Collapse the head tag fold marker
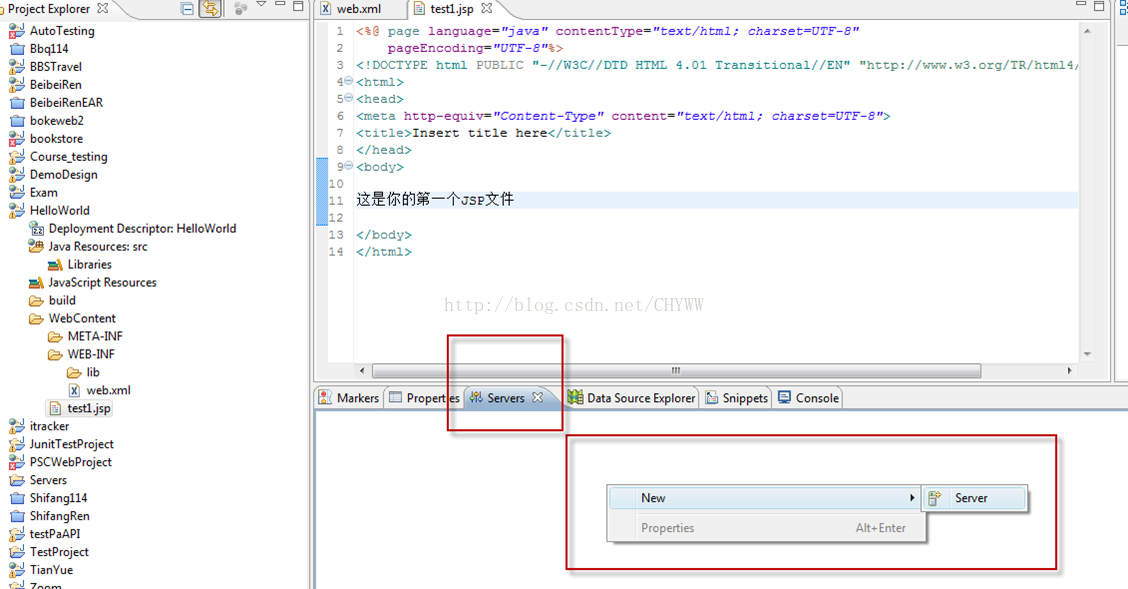1128x589 pixels. [349, 98]
